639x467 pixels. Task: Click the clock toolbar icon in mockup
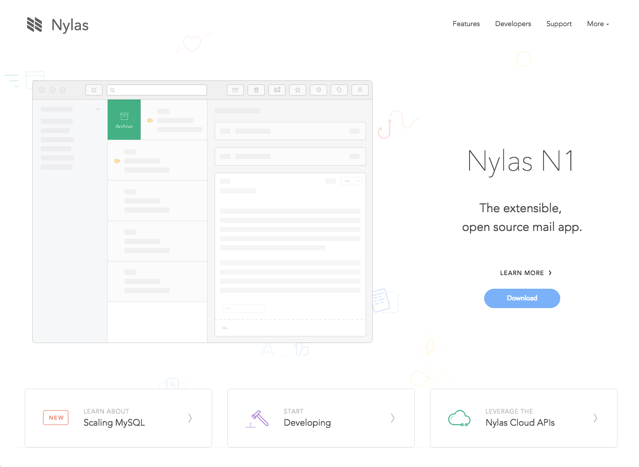(318, 90)
